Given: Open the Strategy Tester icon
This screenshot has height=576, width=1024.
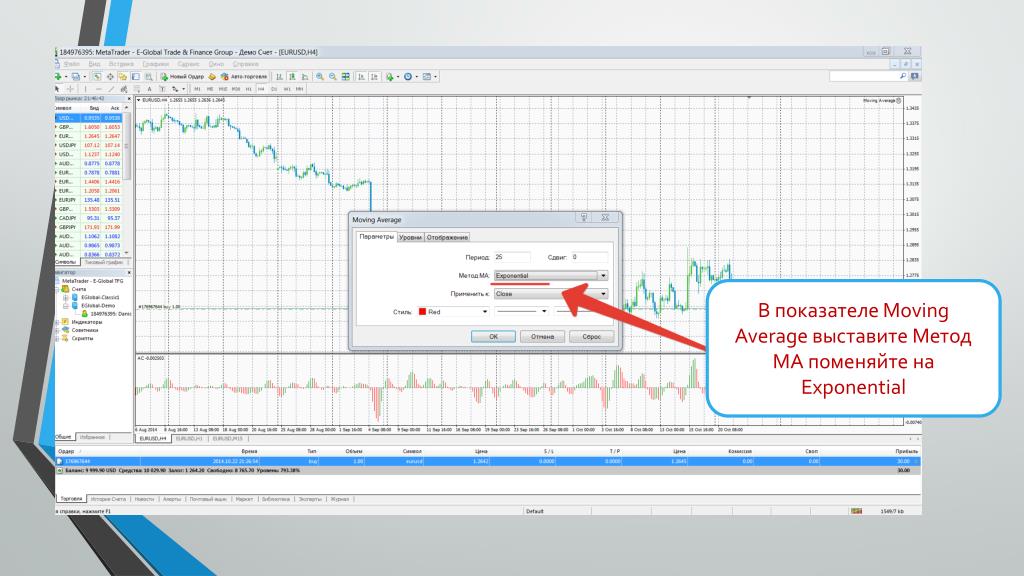Looking at the screenshot, I should pos(149,76).
